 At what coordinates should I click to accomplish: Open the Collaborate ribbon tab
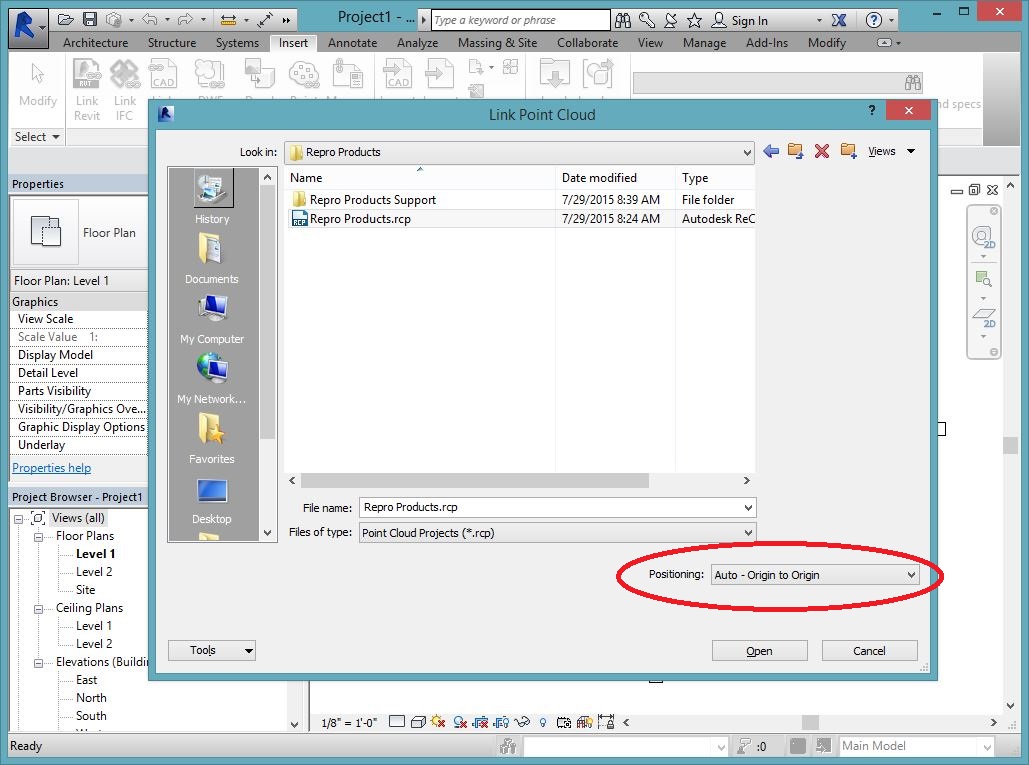(x=587, y=43)
